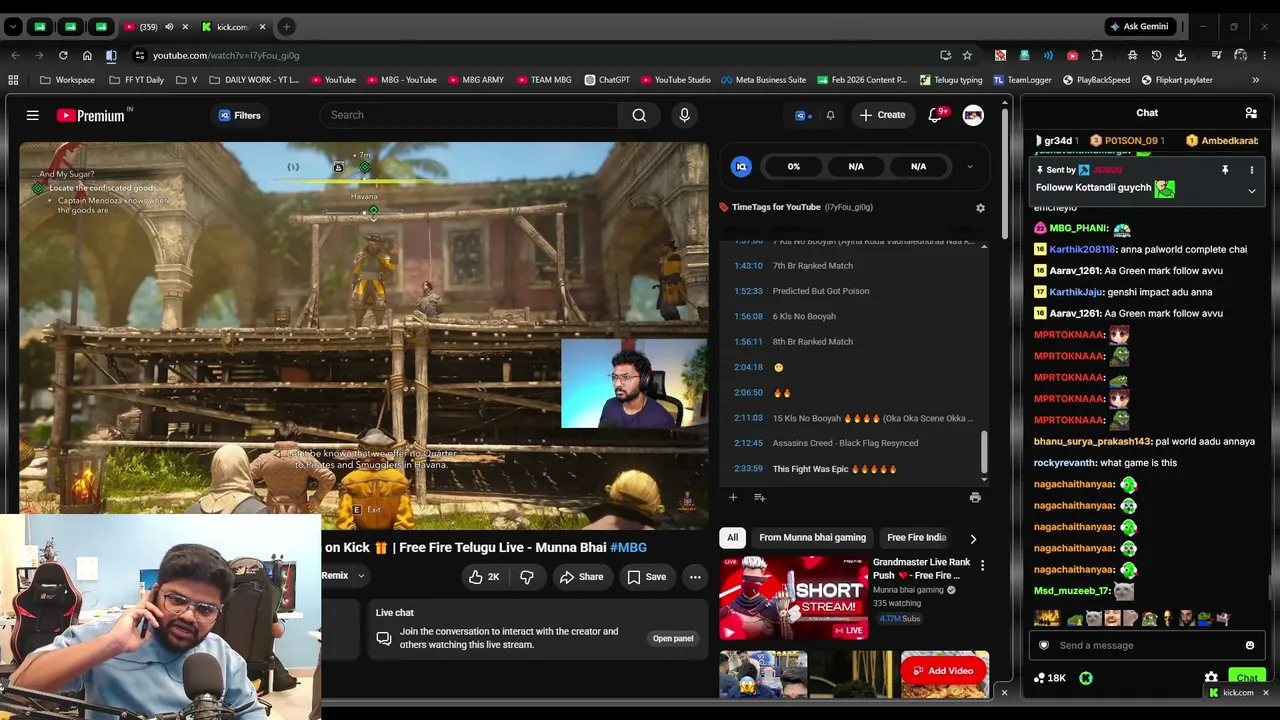Dislike the live stream video
The width and height of the screenshot is (1280, 720).
point(527,577)
